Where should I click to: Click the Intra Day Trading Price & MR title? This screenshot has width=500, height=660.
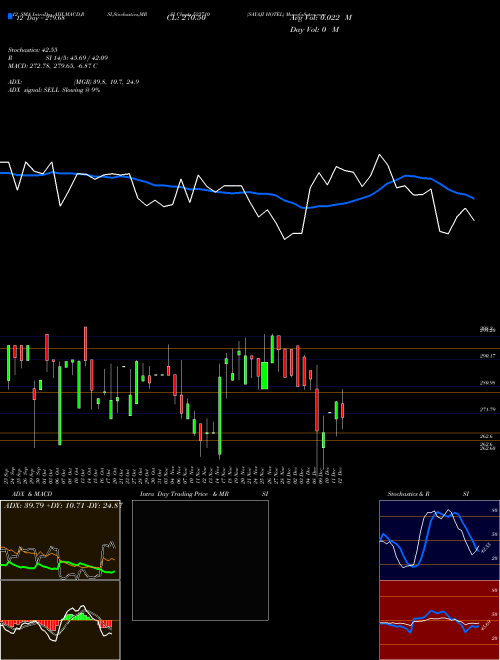(x=185, y=494)
